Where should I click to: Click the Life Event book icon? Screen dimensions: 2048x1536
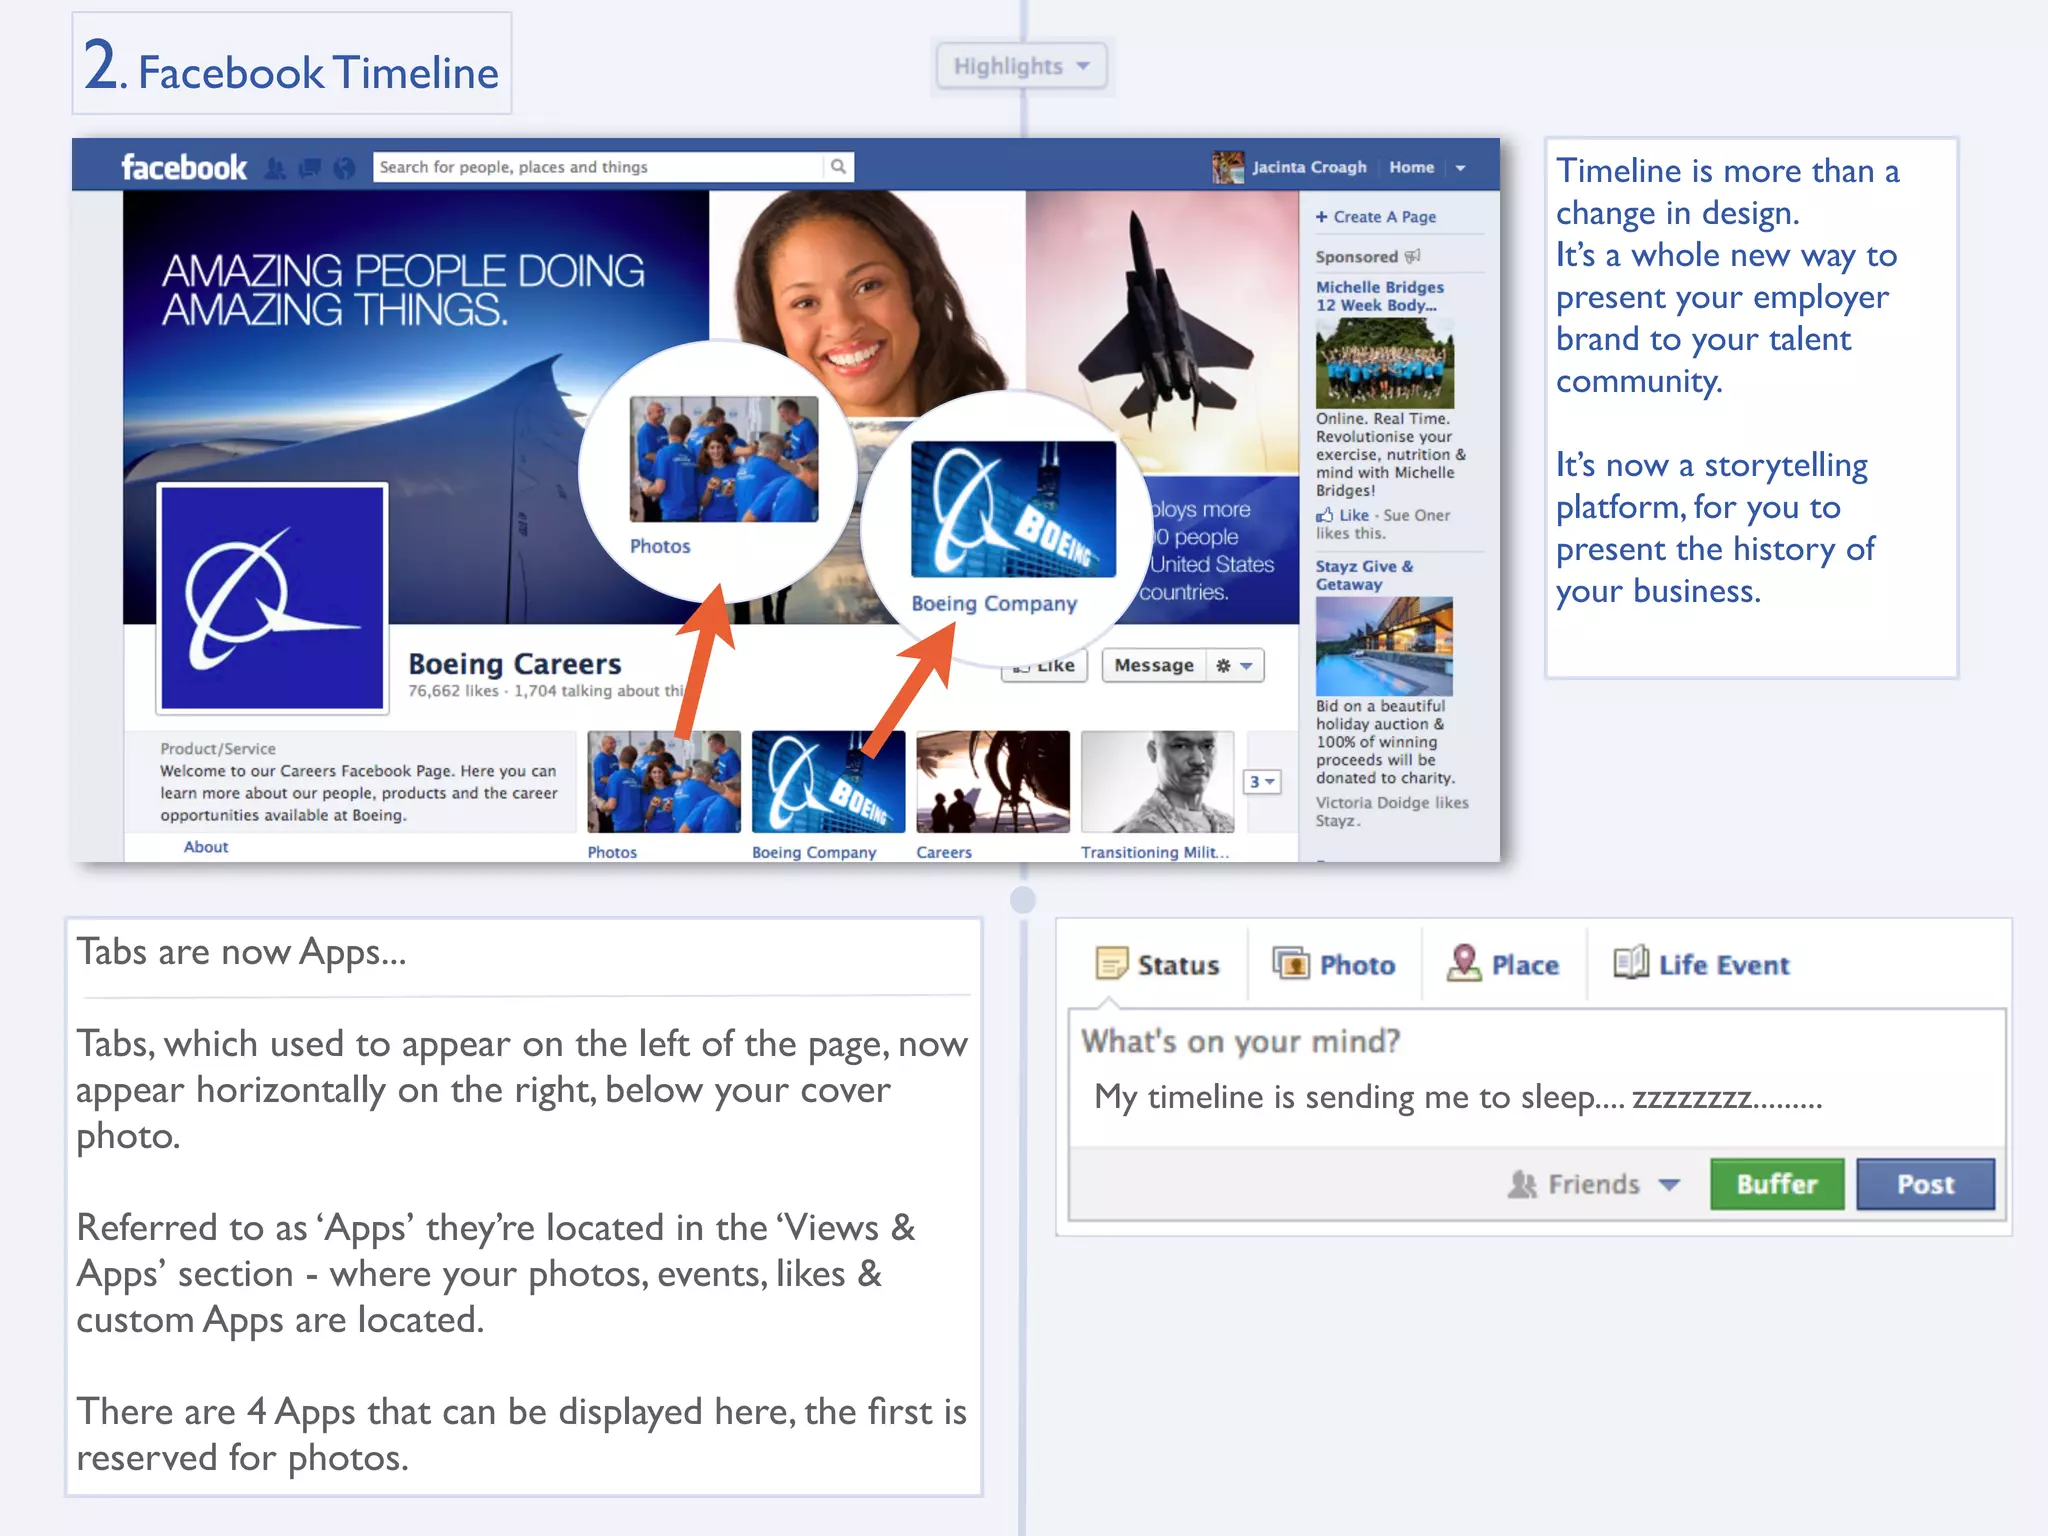click(1631, 963)
